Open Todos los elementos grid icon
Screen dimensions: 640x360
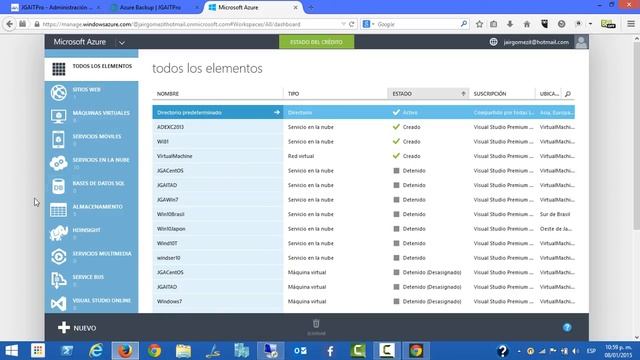point(59,69)
